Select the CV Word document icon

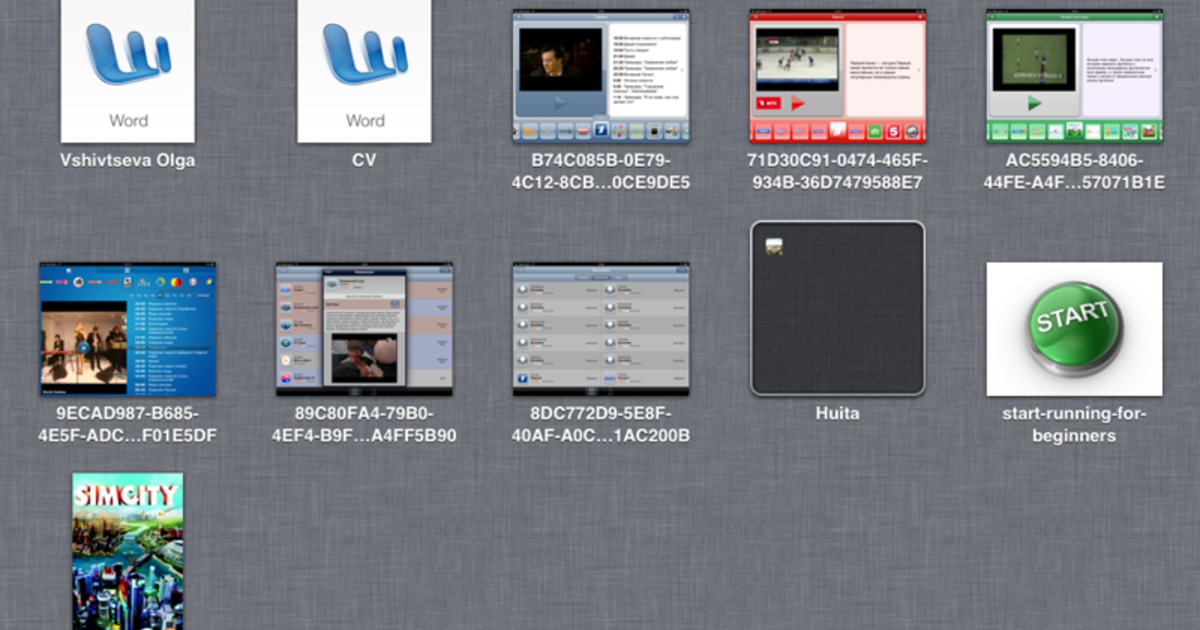[363, 70]
